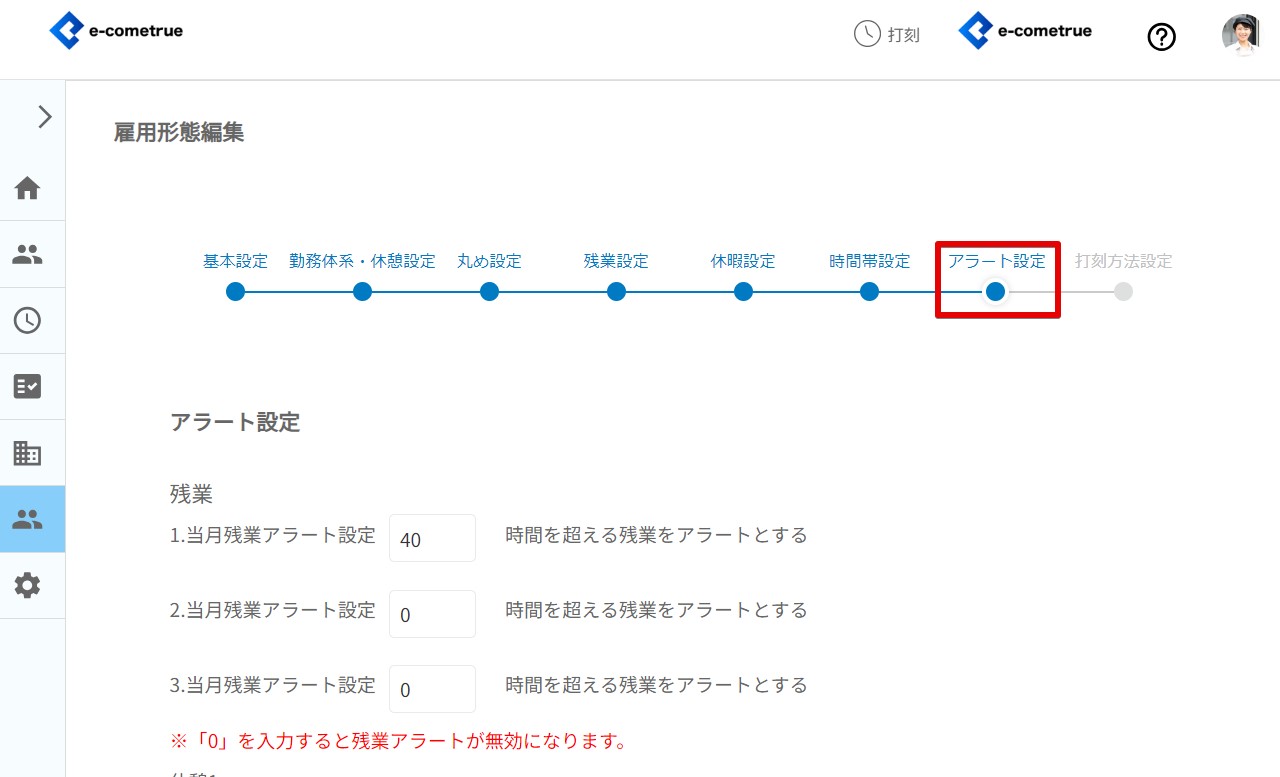Click the 打刻 clock-in button
1280x777 pixels.
point(886,34)
